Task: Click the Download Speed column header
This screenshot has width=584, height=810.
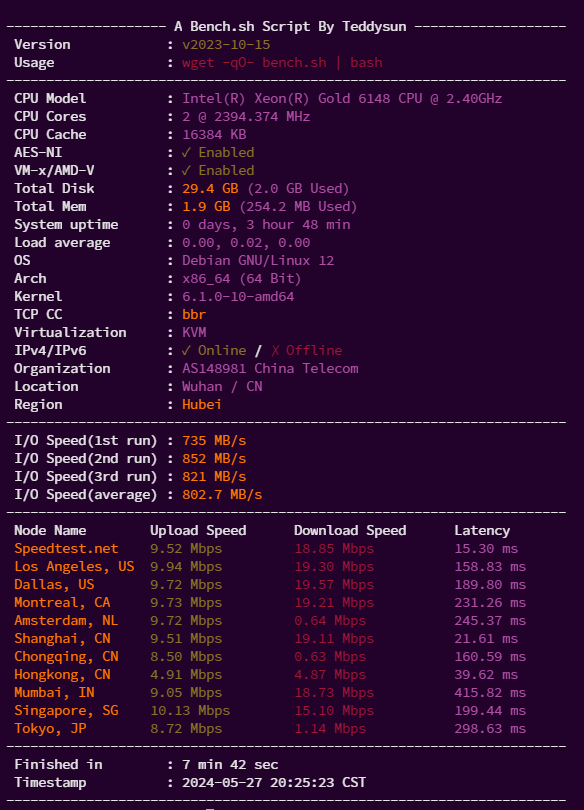Action: coord(350,531)
